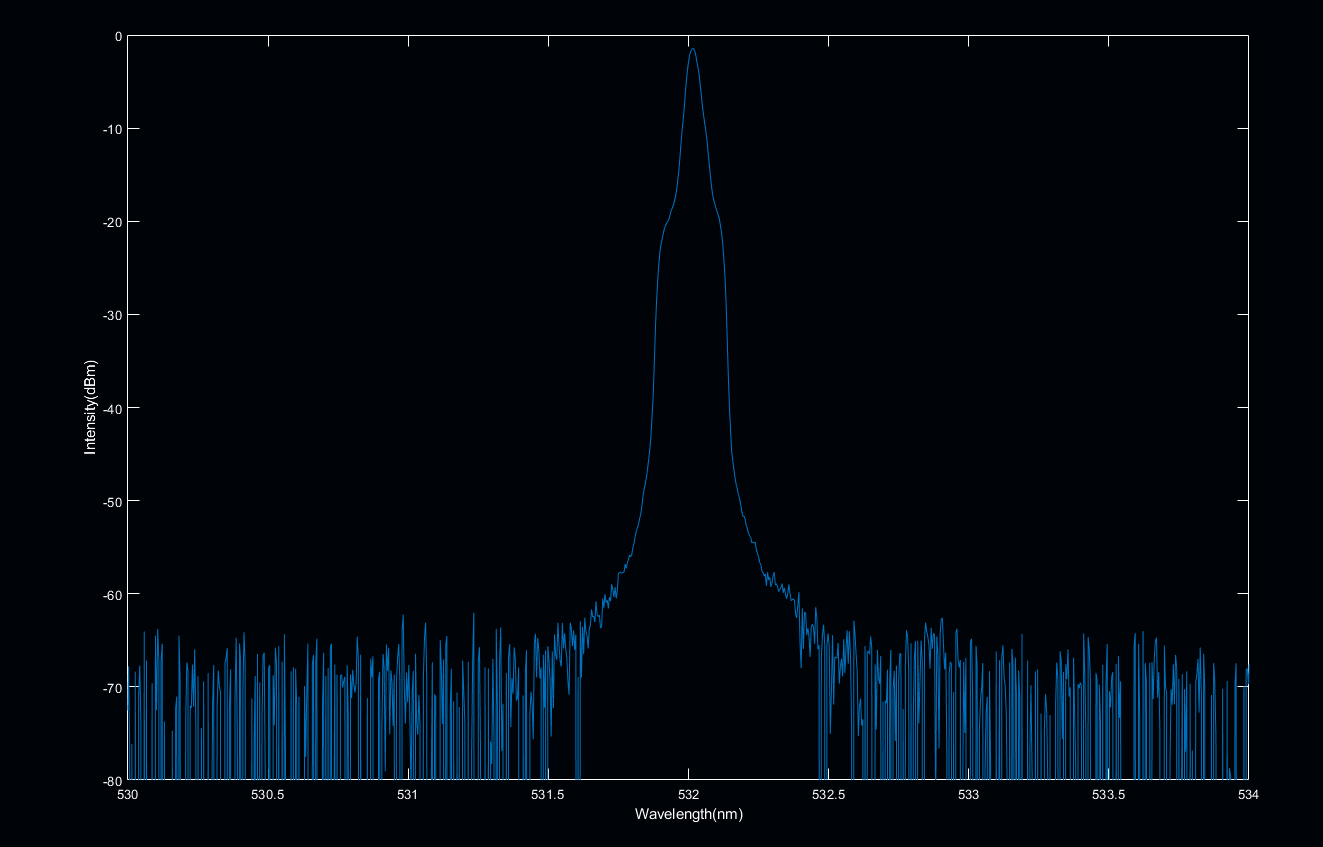Click the 0 tick label on y-axis
Screen dimensions: 1323x847
click(117, 36)
